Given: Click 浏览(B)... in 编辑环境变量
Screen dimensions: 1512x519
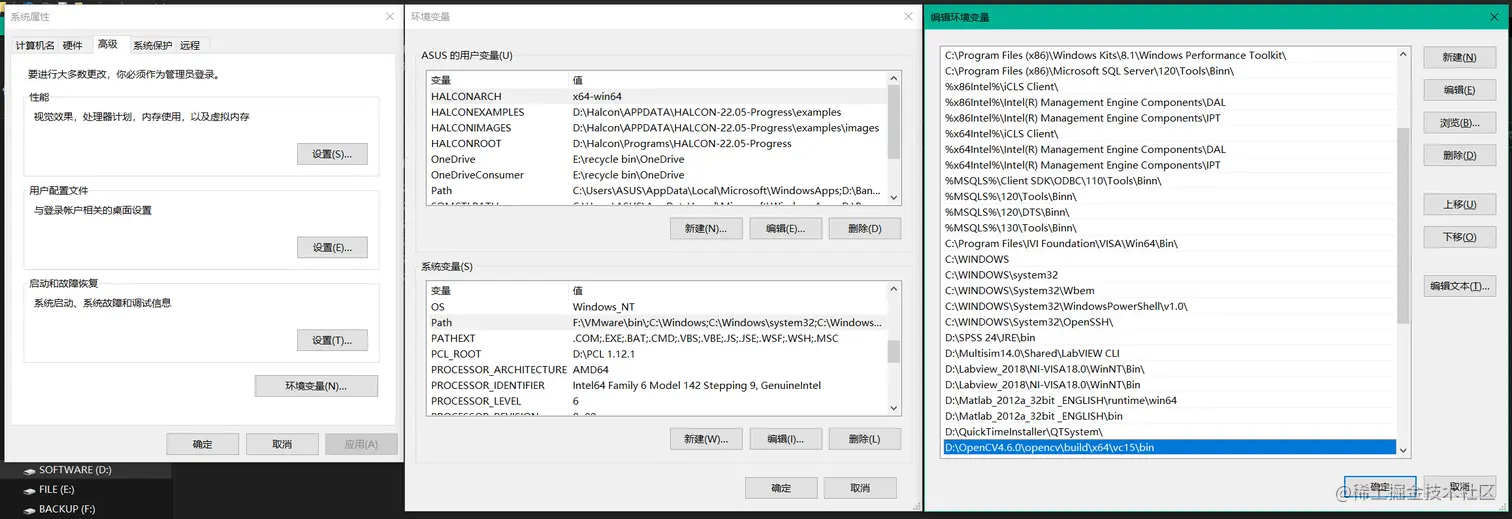Looking at the screenshot, I should [1460, 123].
